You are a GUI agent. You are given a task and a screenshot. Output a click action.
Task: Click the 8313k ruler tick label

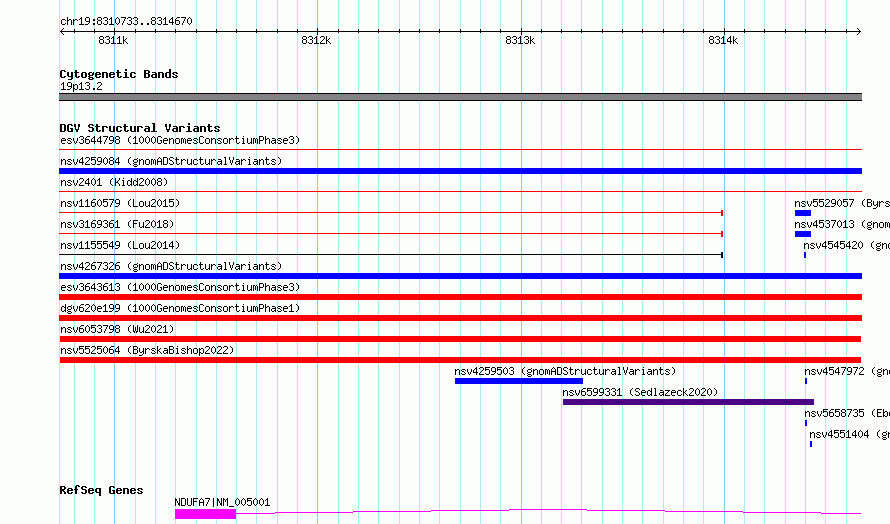click(x=520, y=40)
